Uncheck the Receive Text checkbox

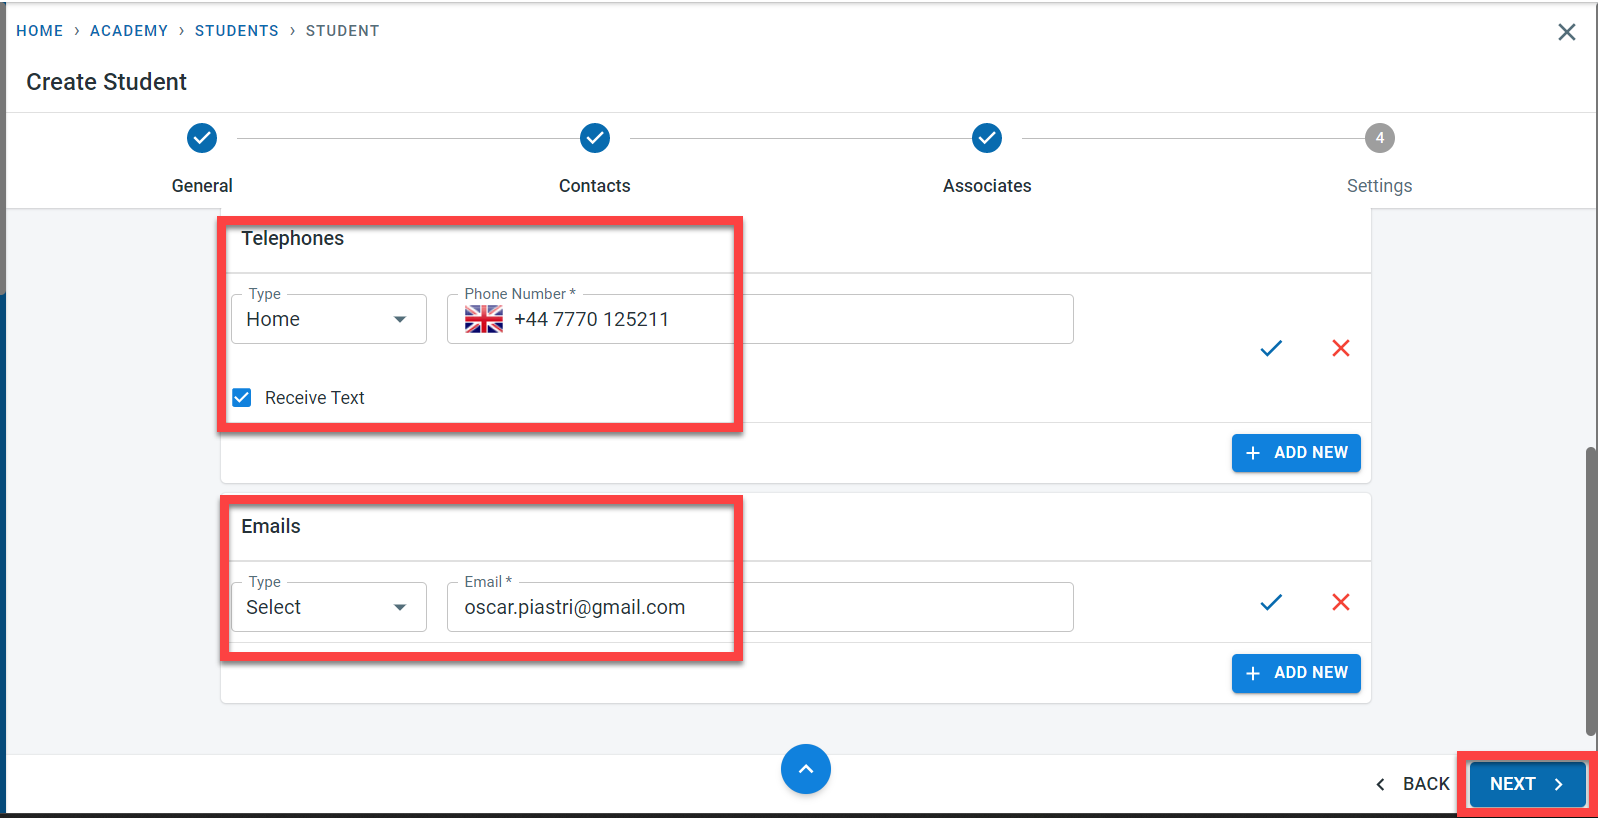(242, 398)
